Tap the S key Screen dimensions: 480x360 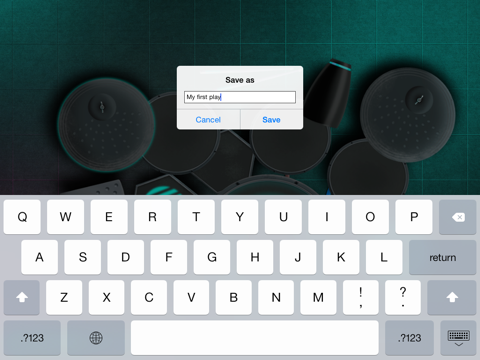coord(83,257)
